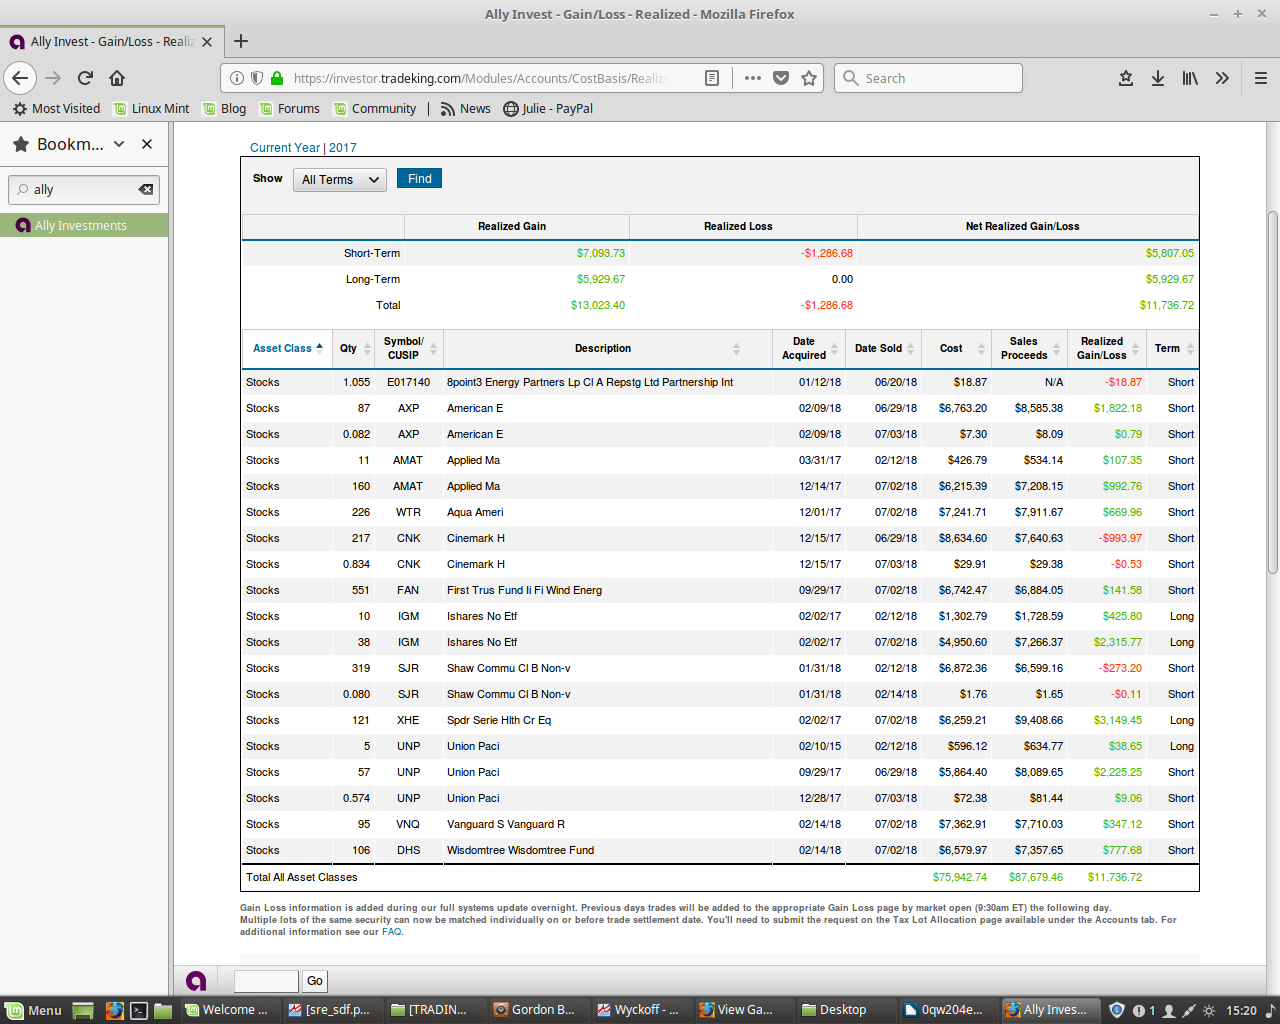Click the browser forward arrow
This screenshot has height=1024, width=1280.
pos(53,78)
